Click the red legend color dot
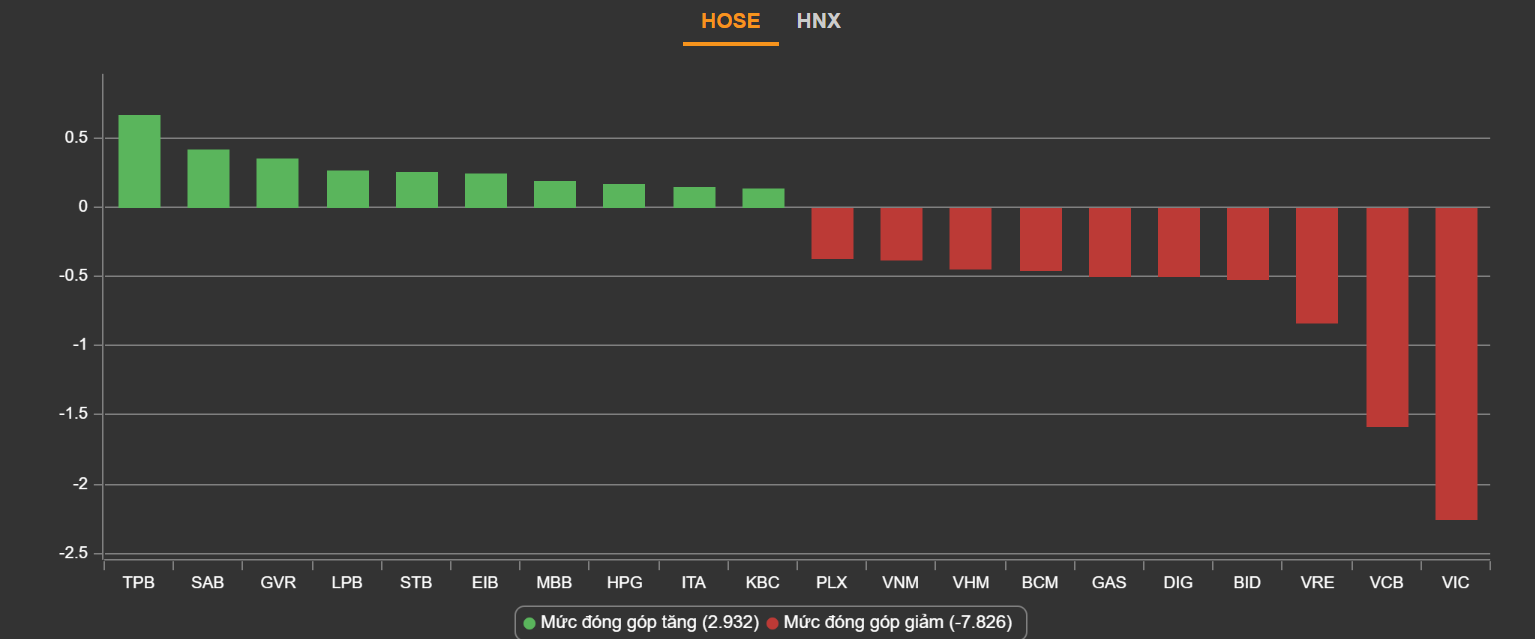Viewport: 1535px width, 639px height. tap(772, 623)
